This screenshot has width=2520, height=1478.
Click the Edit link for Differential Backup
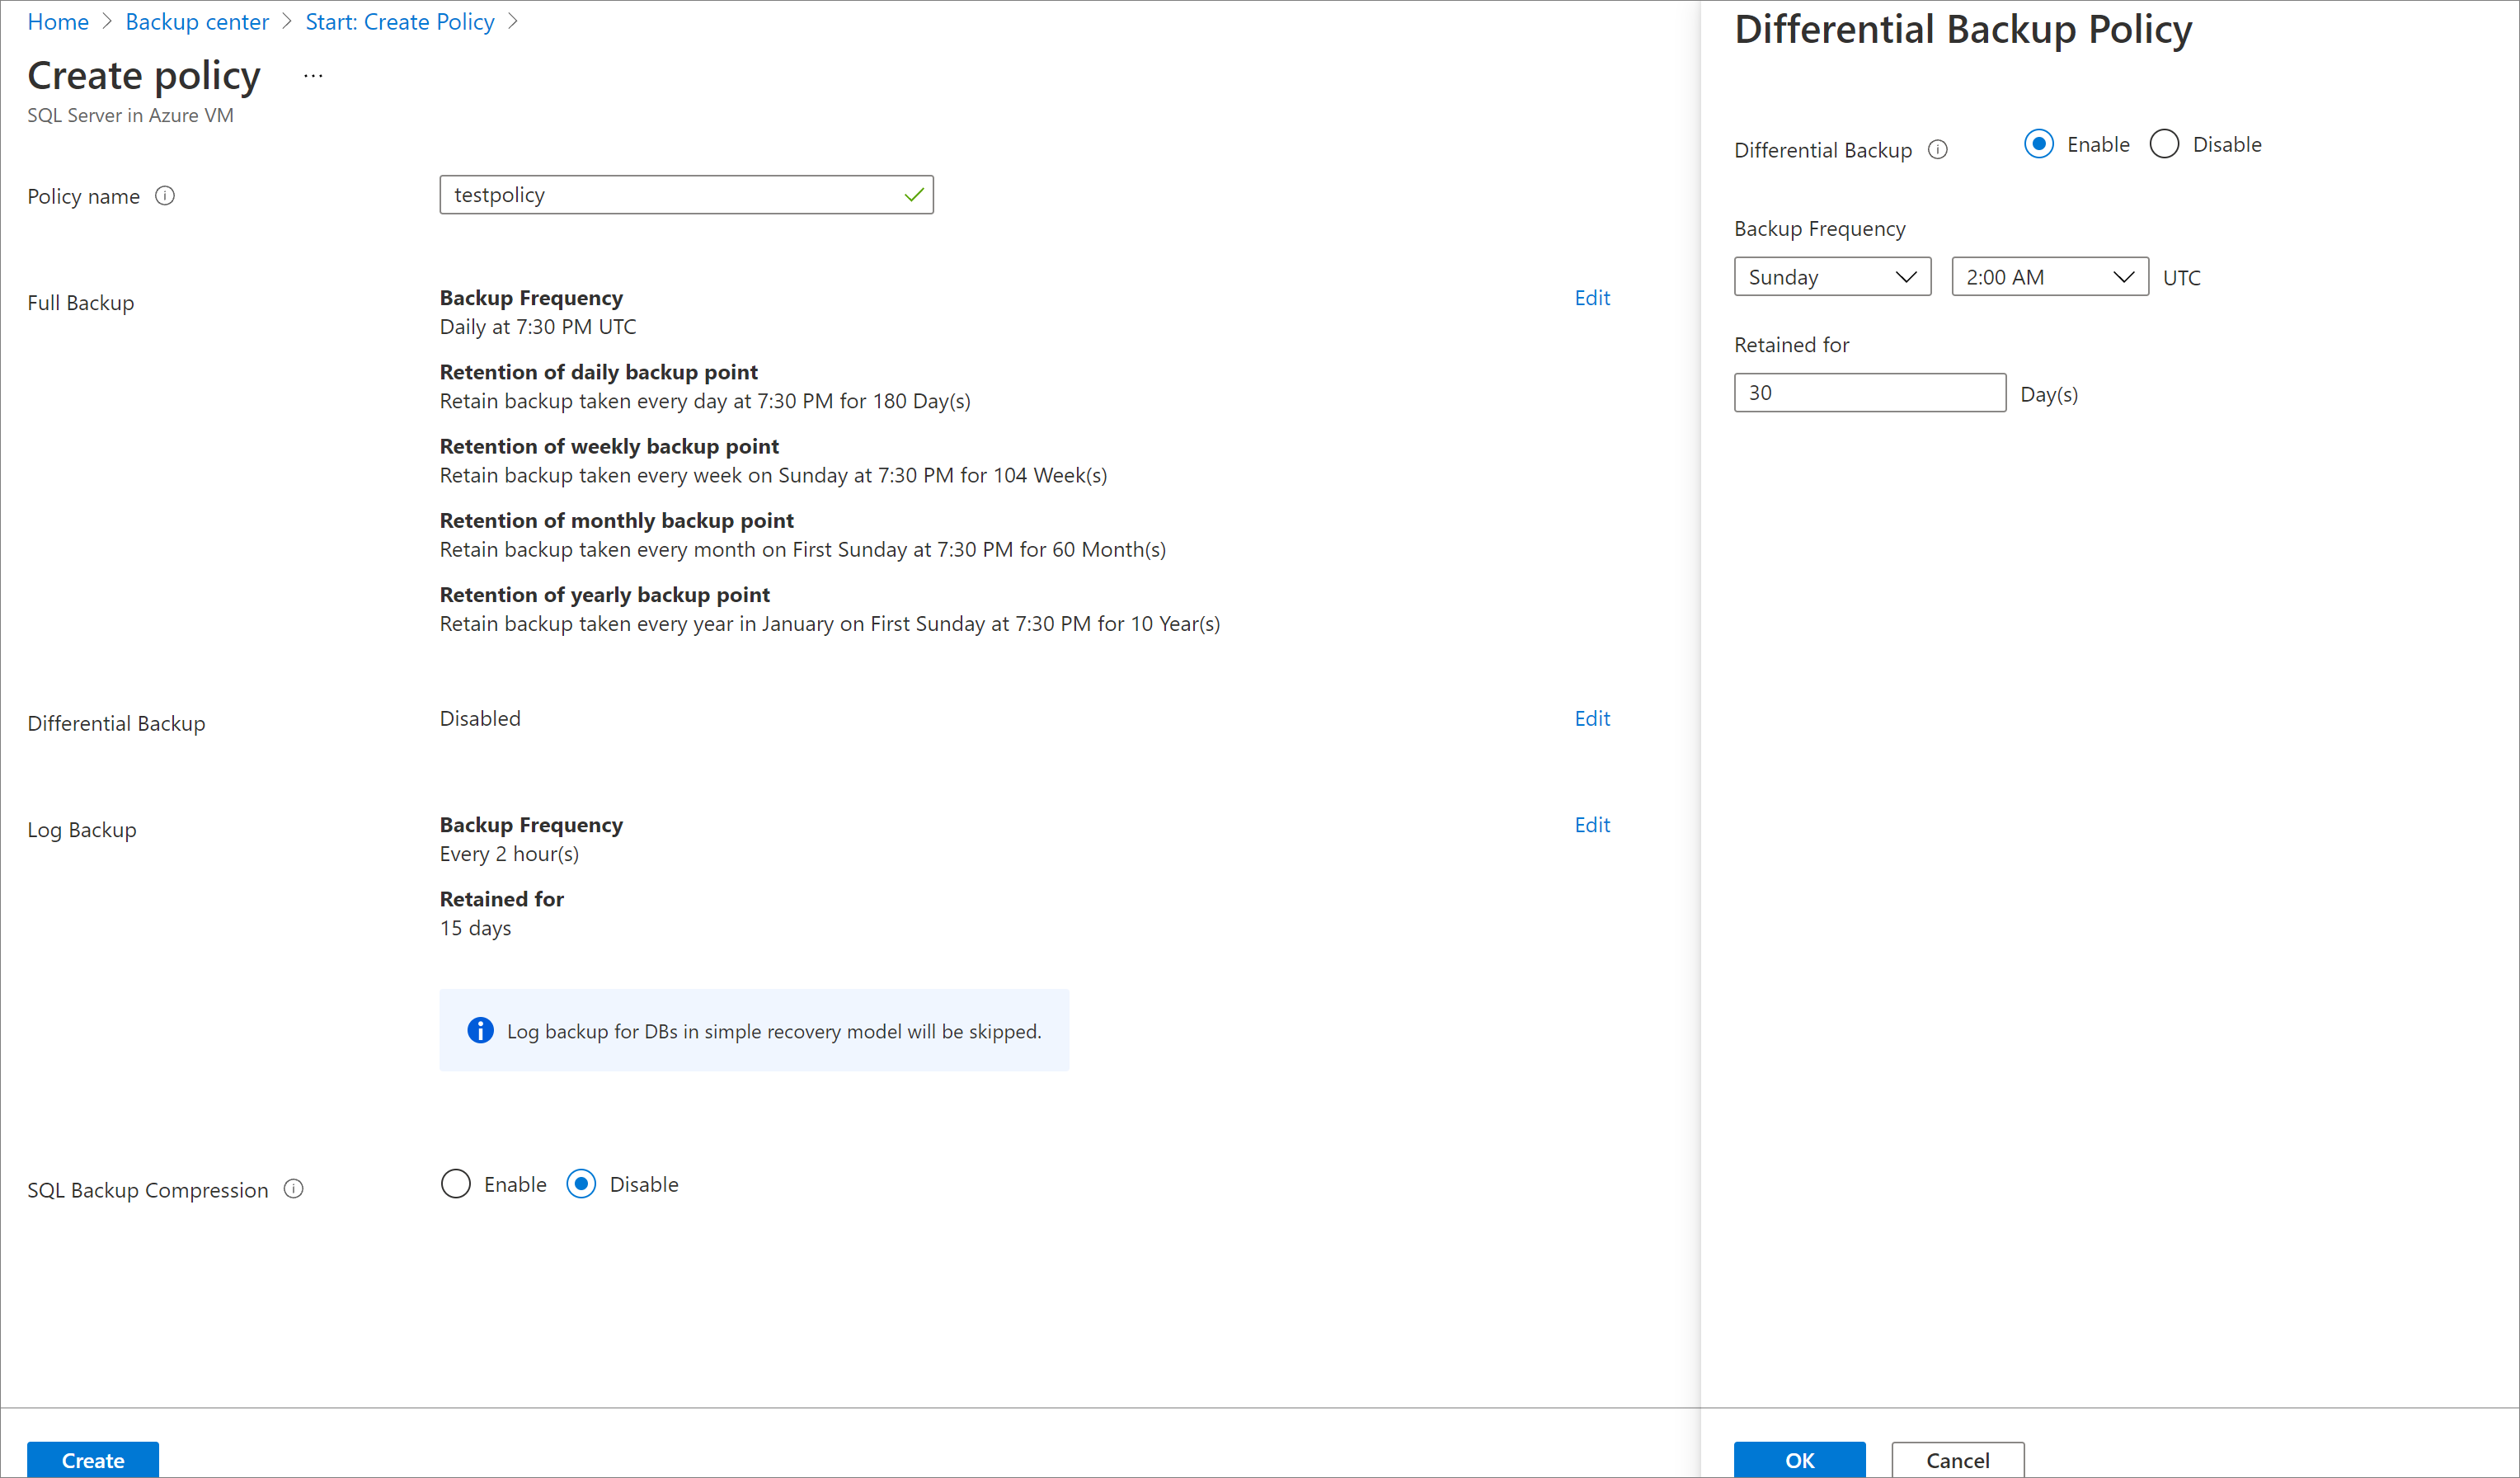click(1591, 718)
